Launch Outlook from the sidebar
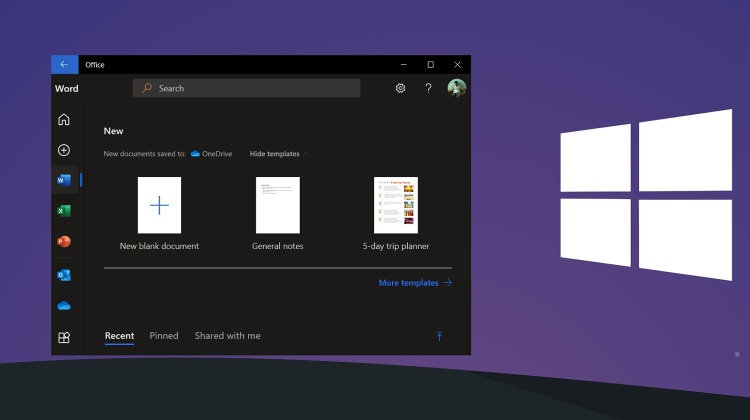 (64, 275)
